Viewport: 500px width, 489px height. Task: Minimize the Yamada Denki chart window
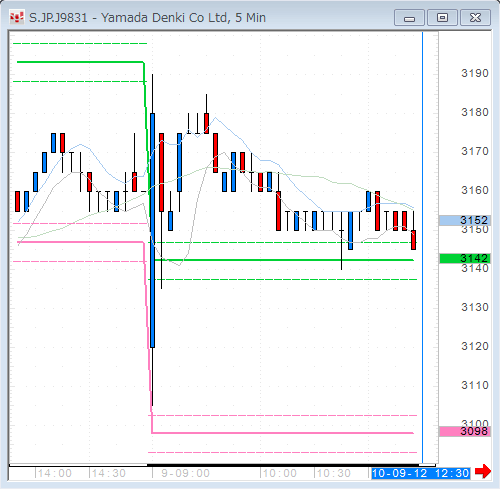pos(409,18)
